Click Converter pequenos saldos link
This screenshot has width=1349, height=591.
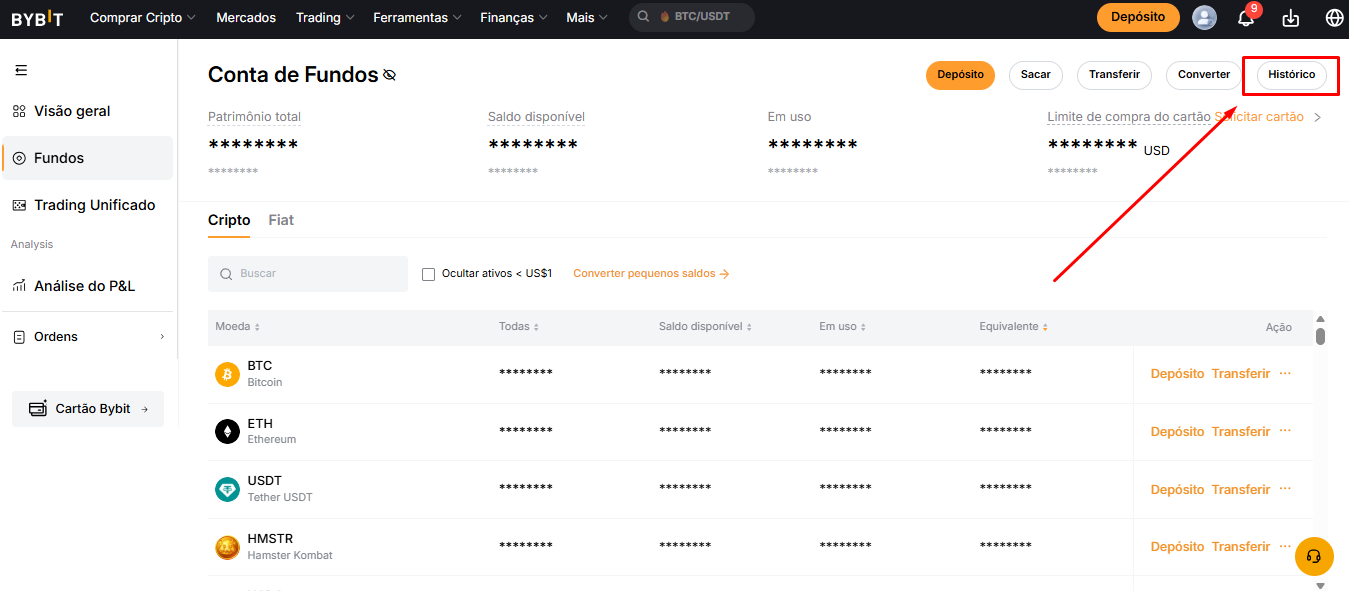tap(651, 274)
